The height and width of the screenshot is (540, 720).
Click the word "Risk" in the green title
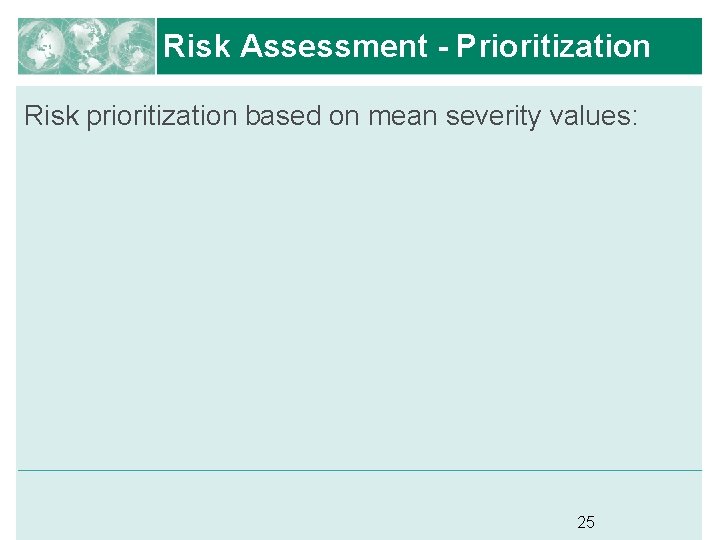pyautogui.click(x=197, y=46)
